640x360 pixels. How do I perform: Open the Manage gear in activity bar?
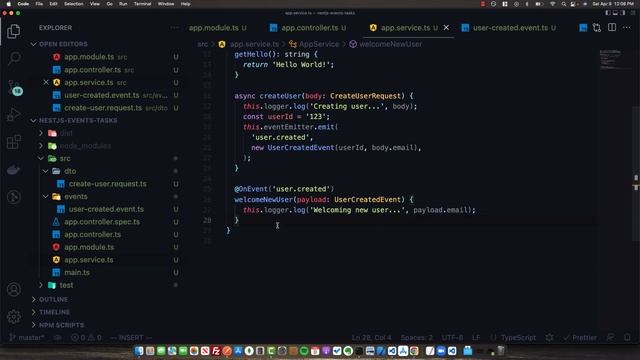coord(14,316)
